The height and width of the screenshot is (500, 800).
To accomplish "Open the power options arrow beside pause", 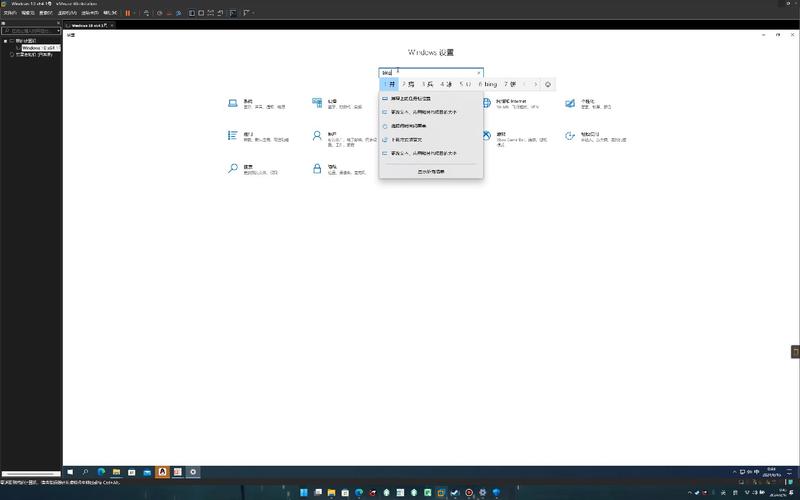I will [134, 13].
